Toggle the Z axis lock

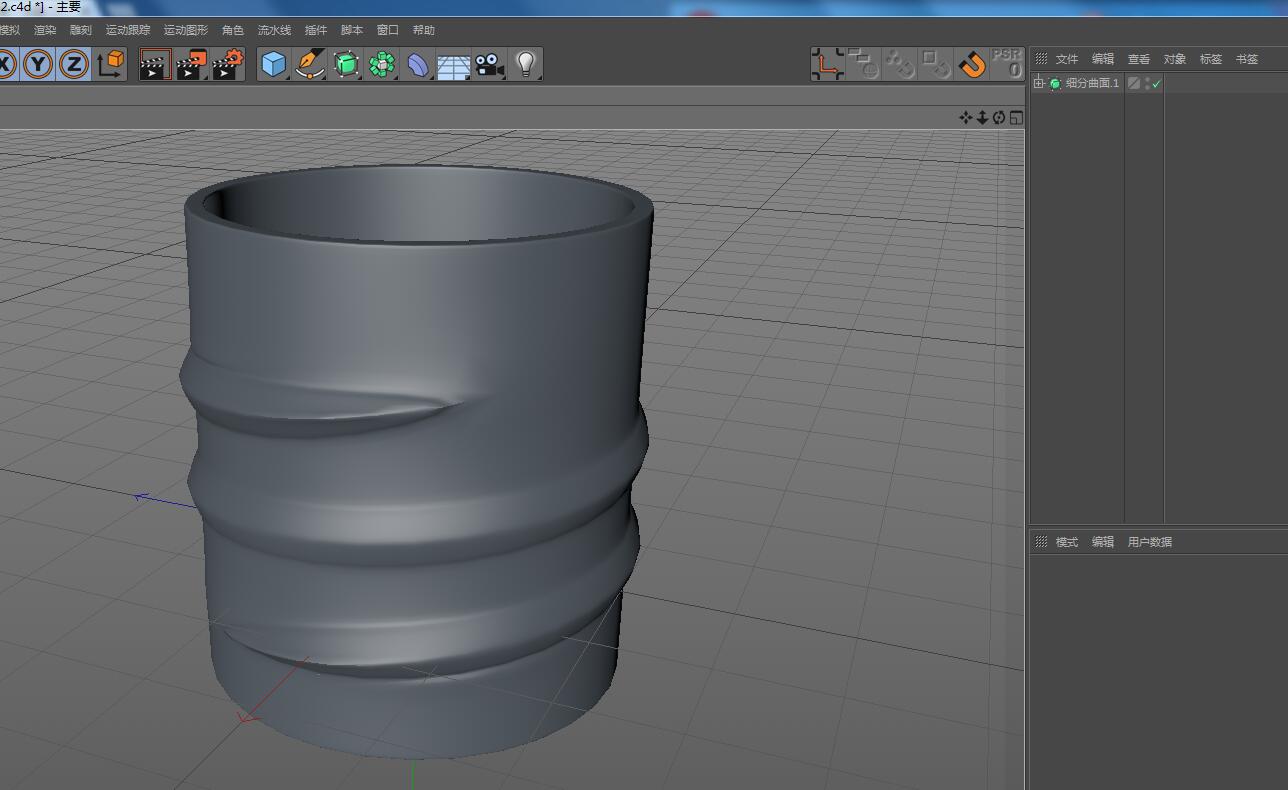click(x=74, y=65)
